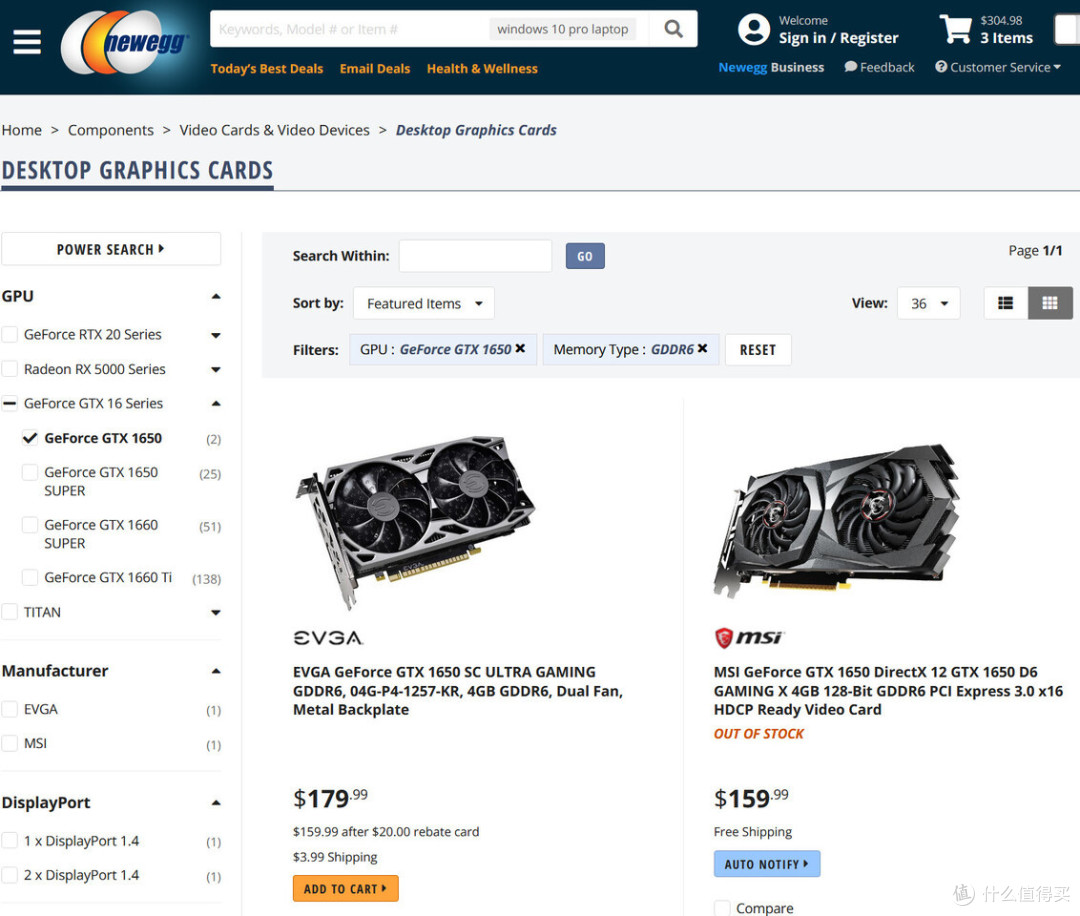Click Sign in / Register
1080x916 pixels.
[x=838, y=38]
